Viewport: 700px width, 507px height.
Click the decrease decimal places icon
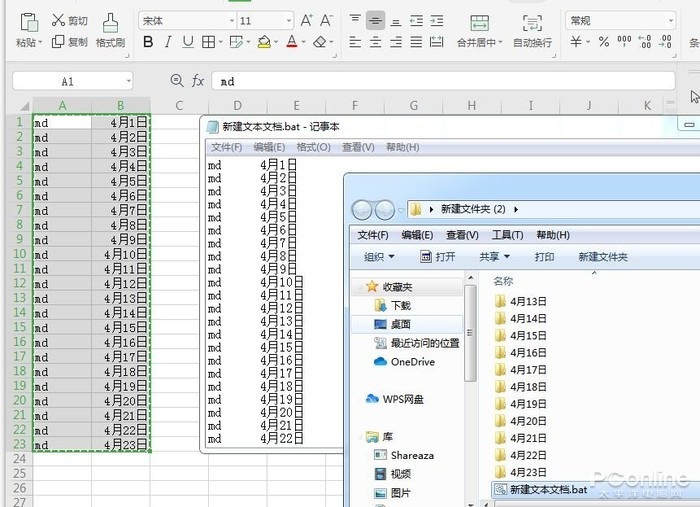[x=666, y=42]
